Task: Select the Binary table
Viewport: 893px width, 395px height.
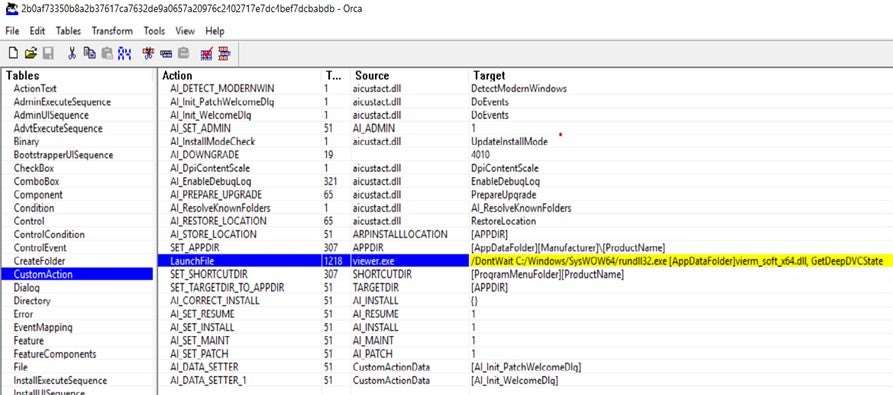Action: click(x=26, y=142)
